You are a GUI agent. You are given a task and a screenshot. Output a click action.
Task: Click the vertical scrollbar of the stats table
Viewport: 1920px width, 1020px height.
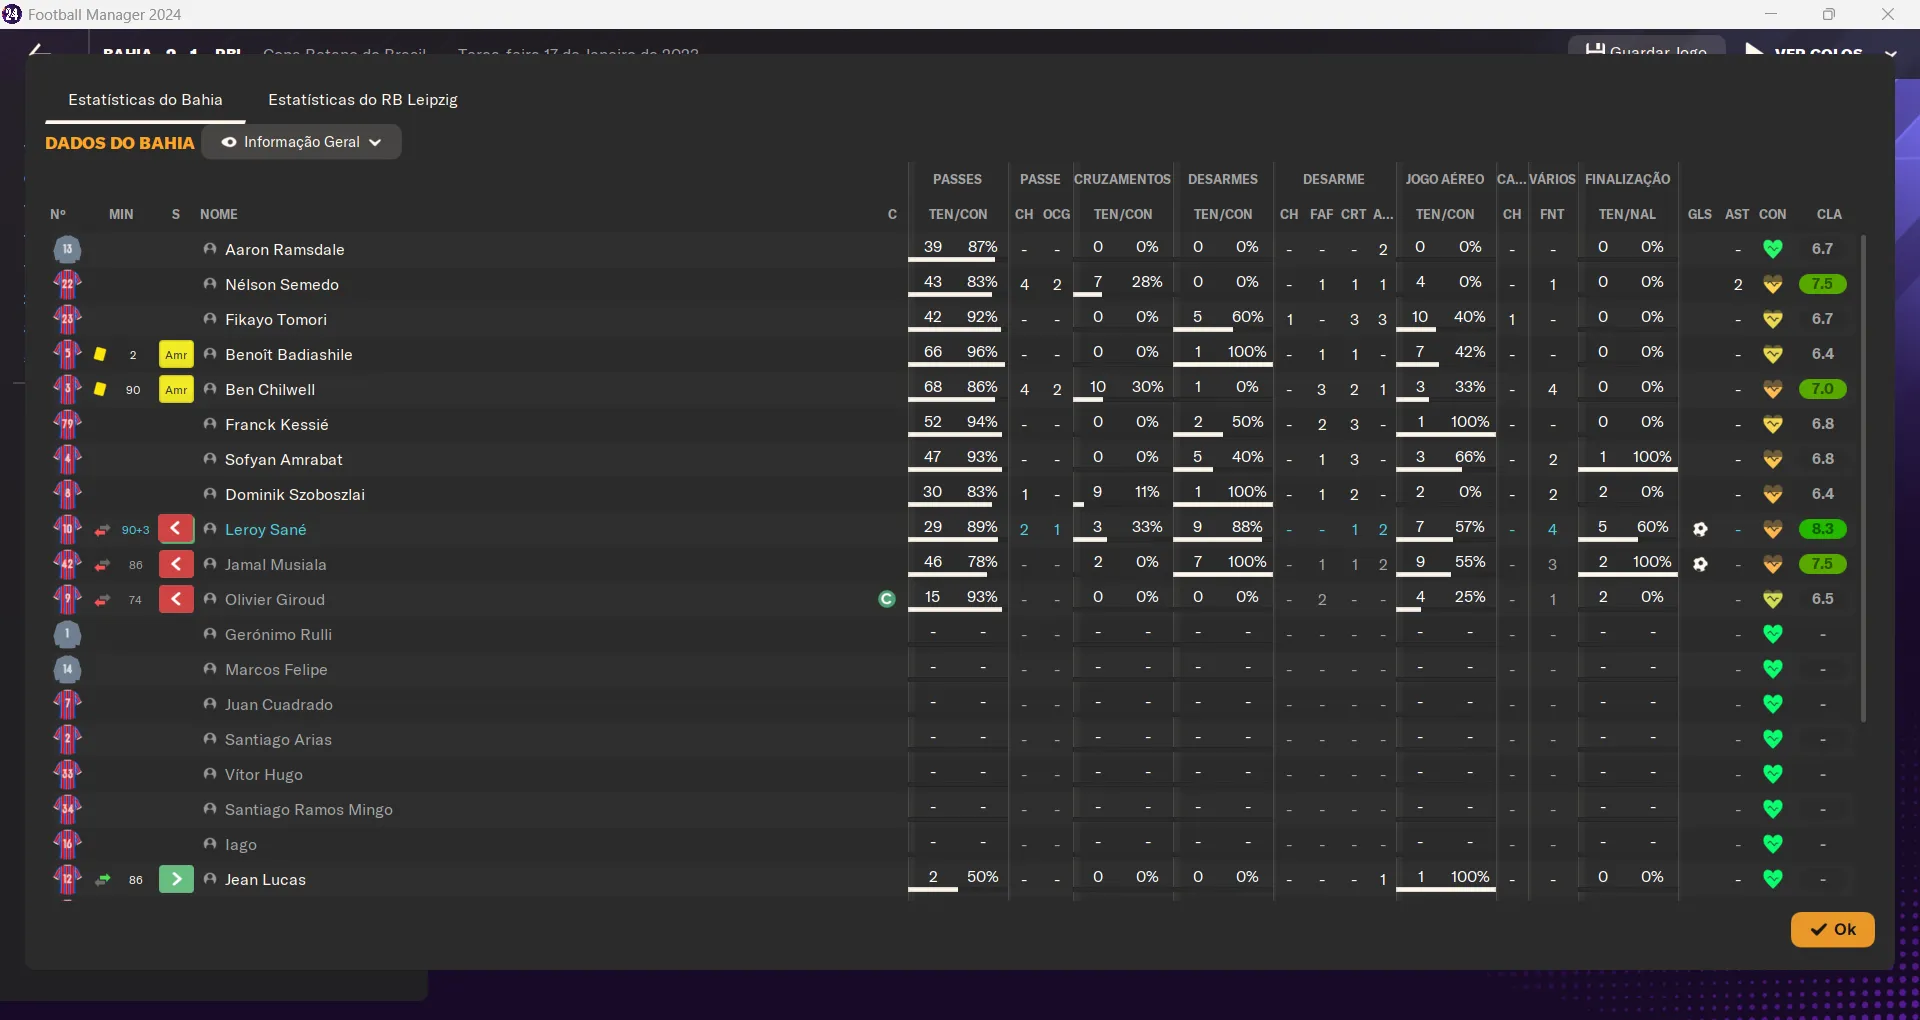click(x=1863, y=478)
